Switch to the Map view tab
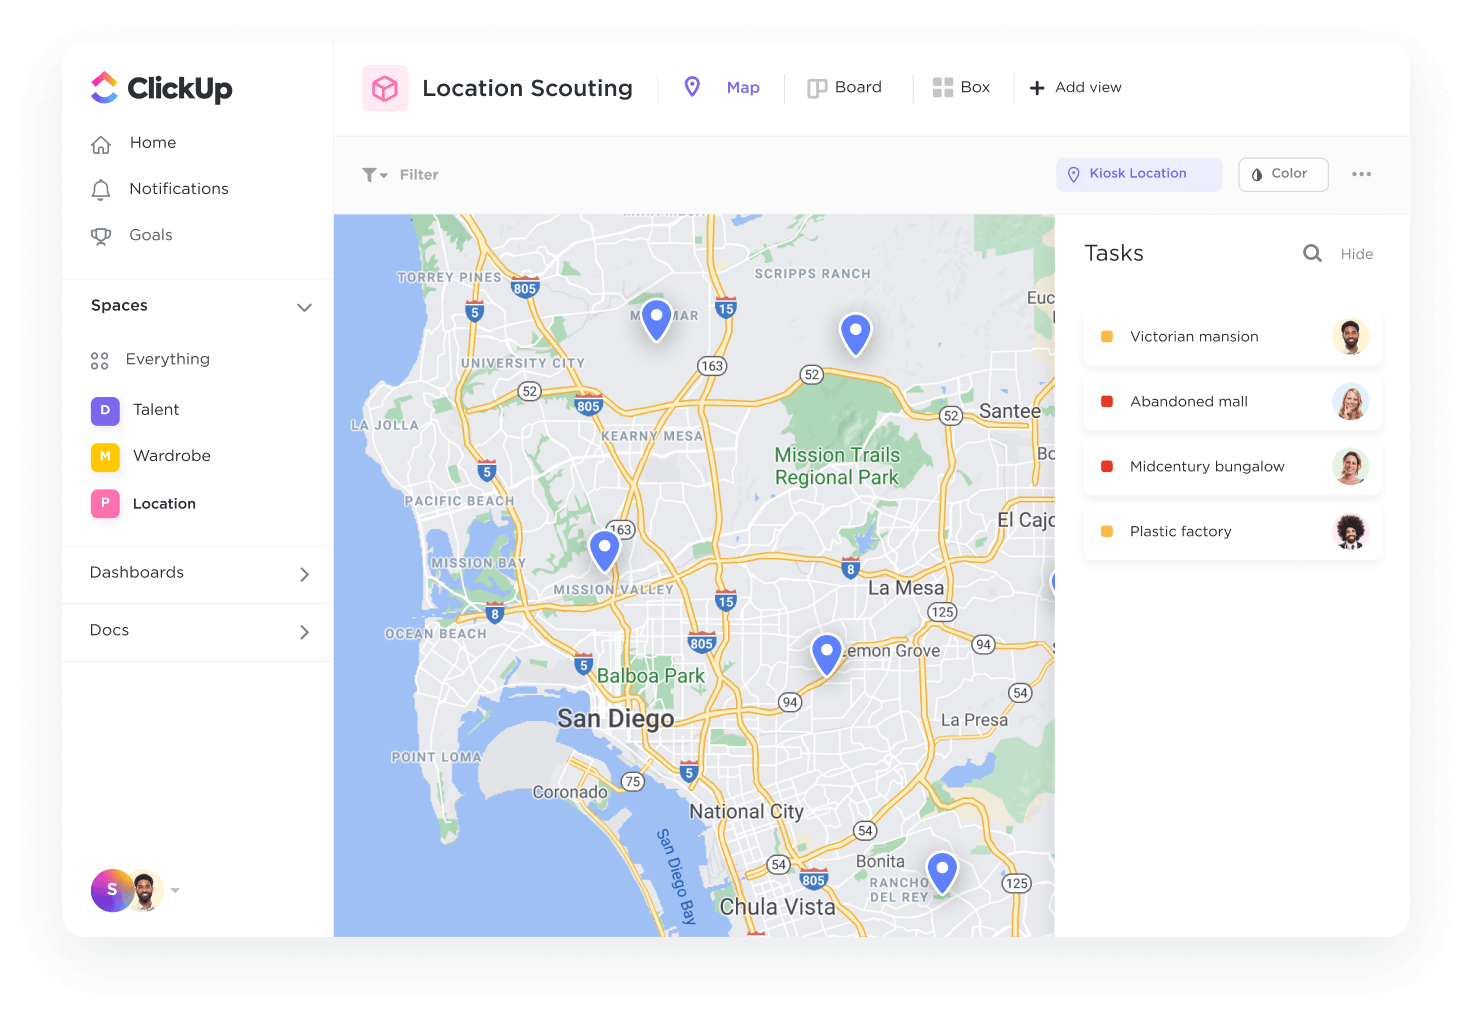Image resolution: width=1472 pixels, height=1019 pixels. [722, 88]
